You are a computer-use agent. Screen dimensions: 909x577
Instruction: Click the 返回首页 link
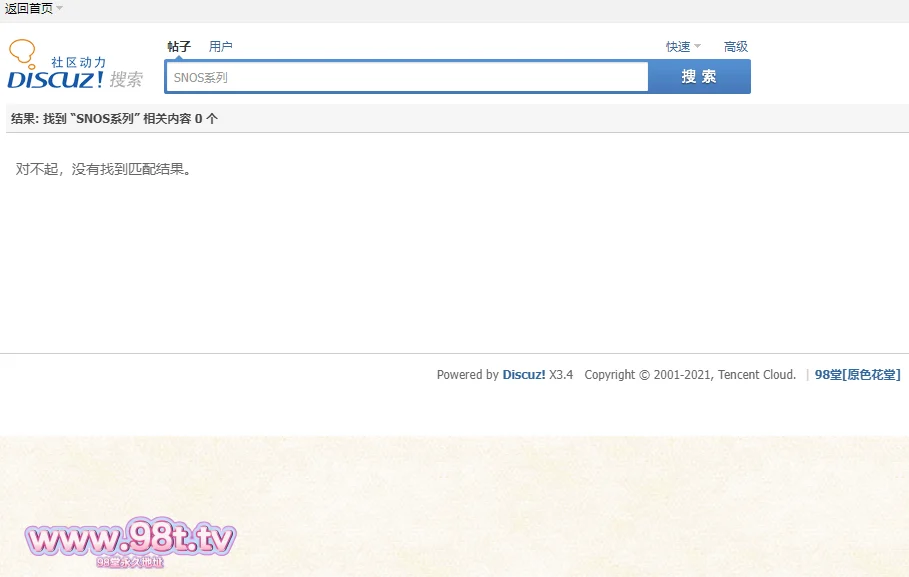click(x=28, y=8)
